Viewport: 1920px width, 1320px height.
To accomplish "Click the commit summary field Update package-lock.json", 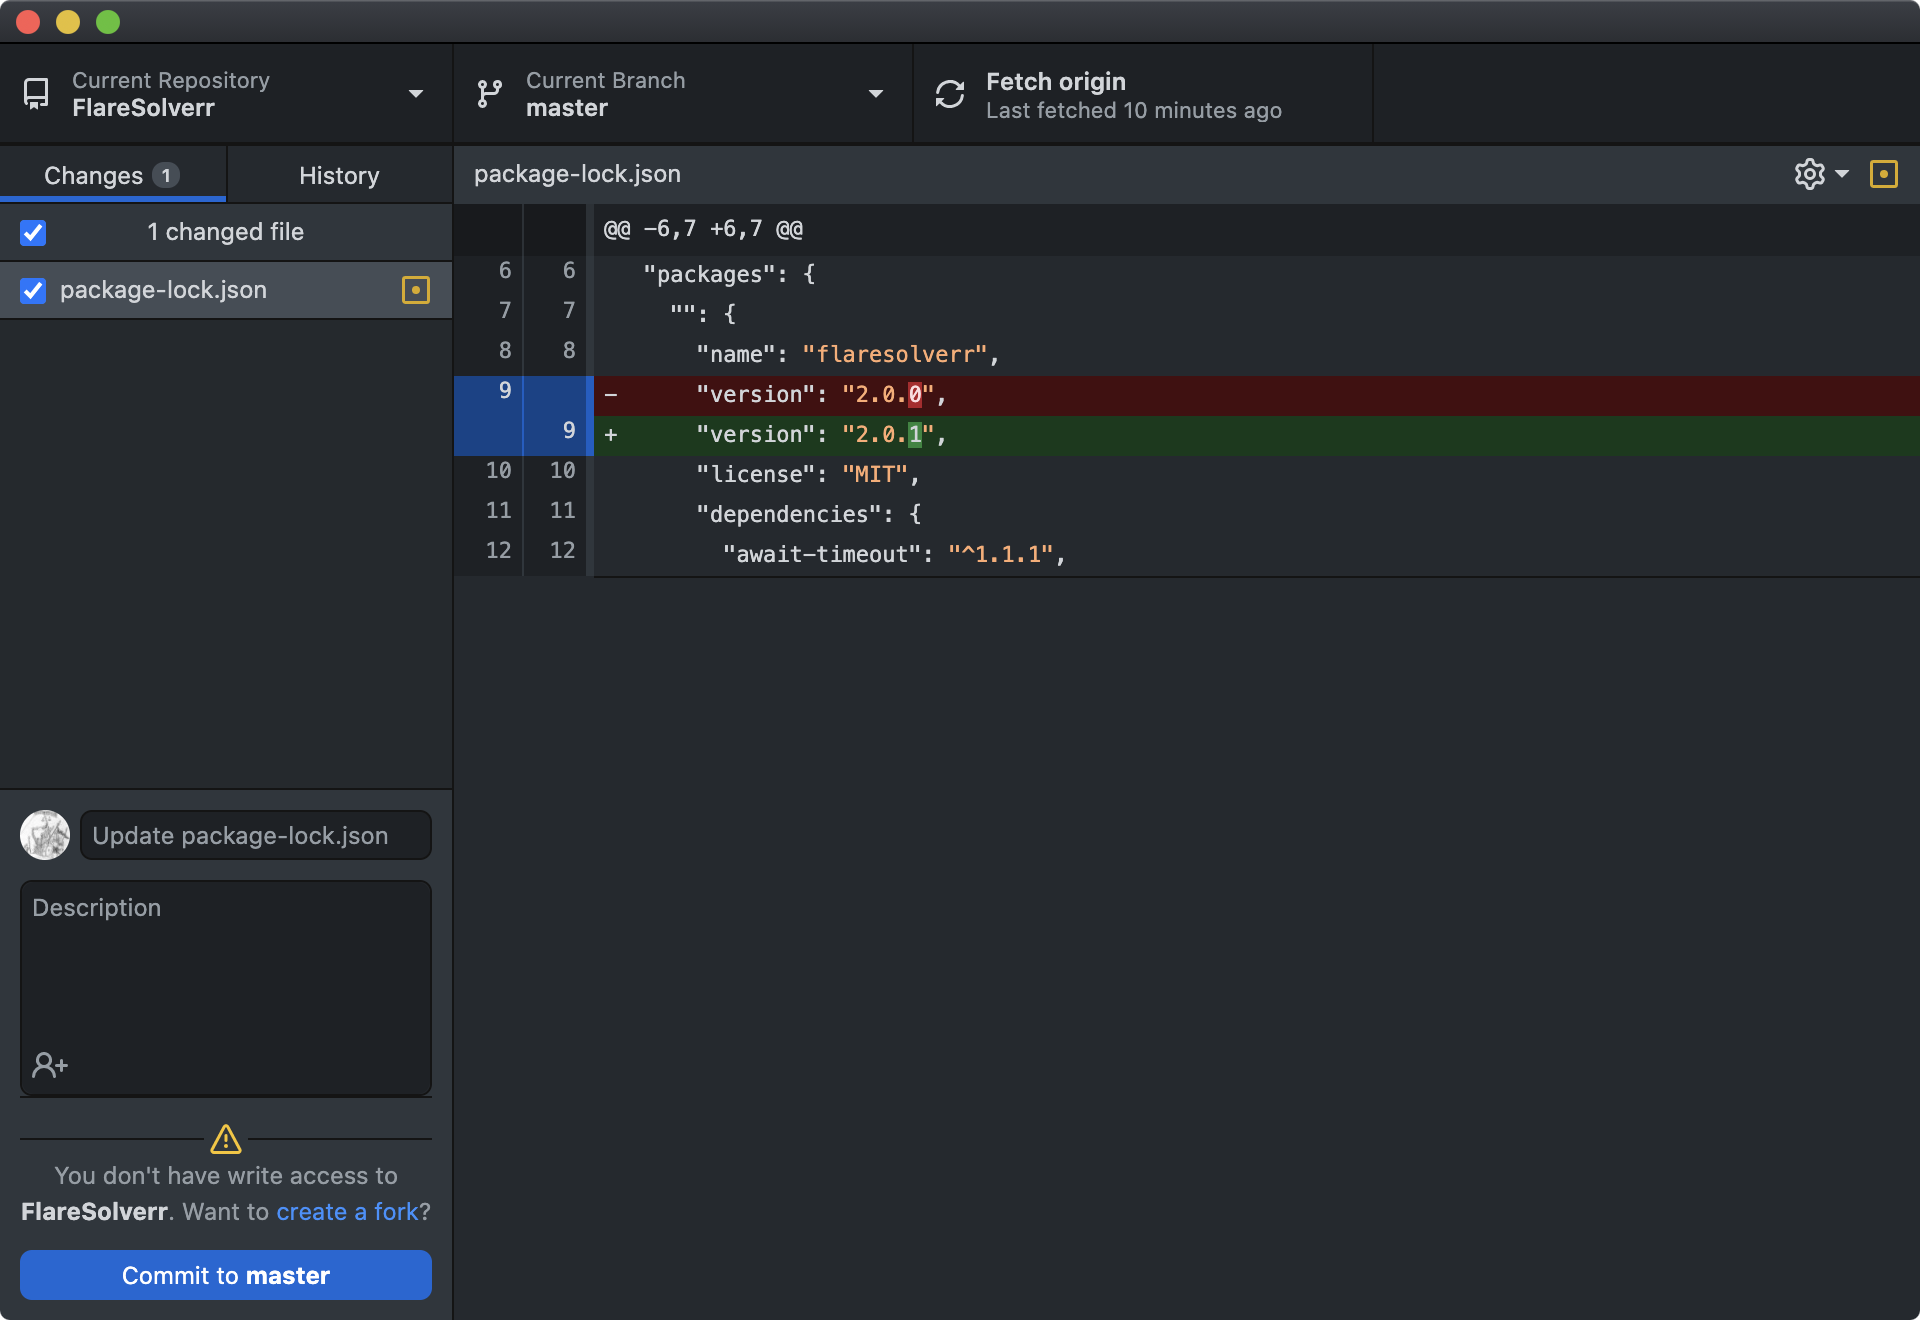I will 255,835.
